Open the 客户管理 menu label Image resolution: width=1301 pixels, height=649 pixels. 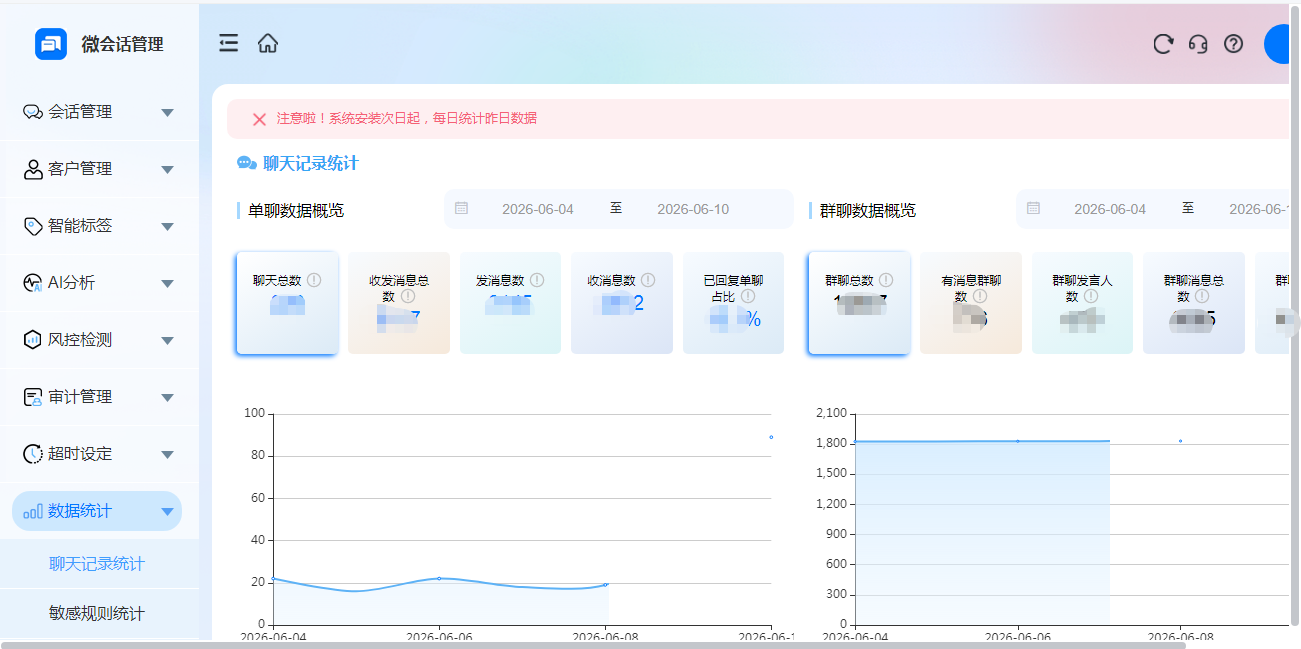point(80,169)
